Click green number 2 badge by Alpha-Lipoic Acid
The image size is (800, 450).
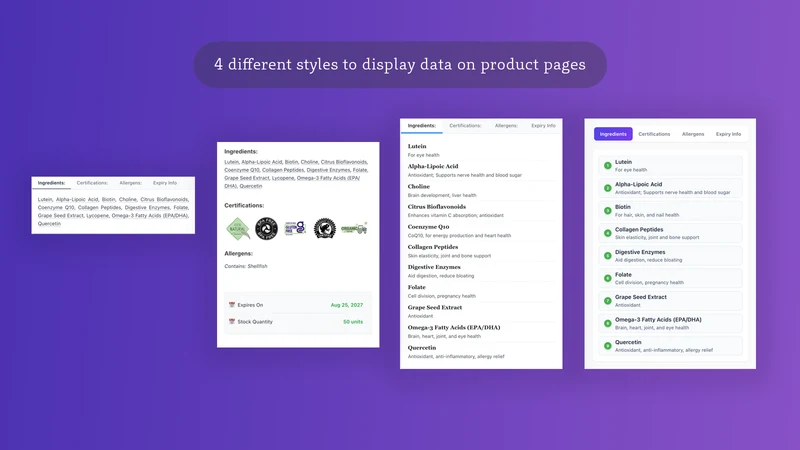point(608,188)
